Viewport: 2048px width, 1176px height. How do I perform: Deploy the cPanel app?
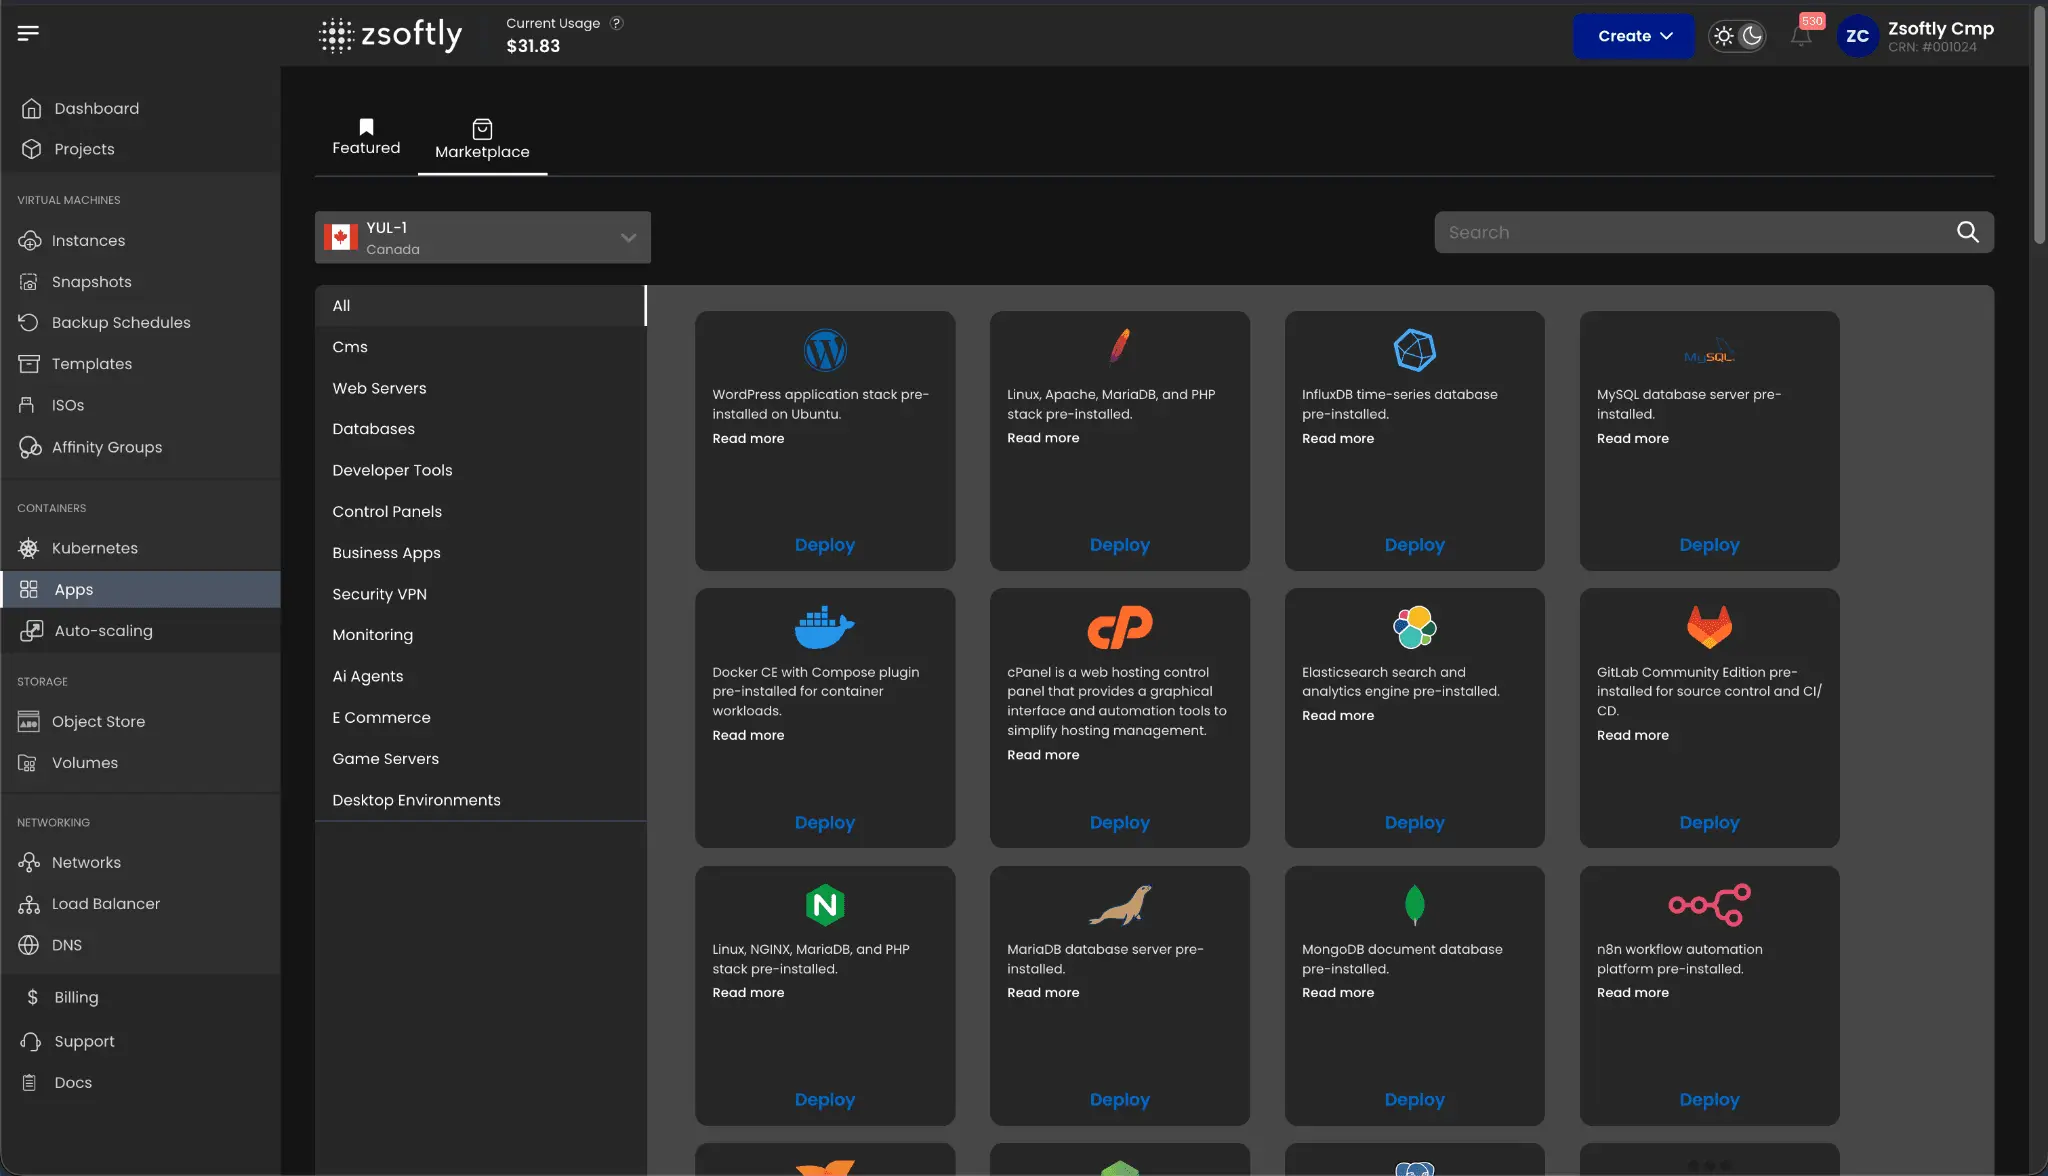tap(1120, 823)
